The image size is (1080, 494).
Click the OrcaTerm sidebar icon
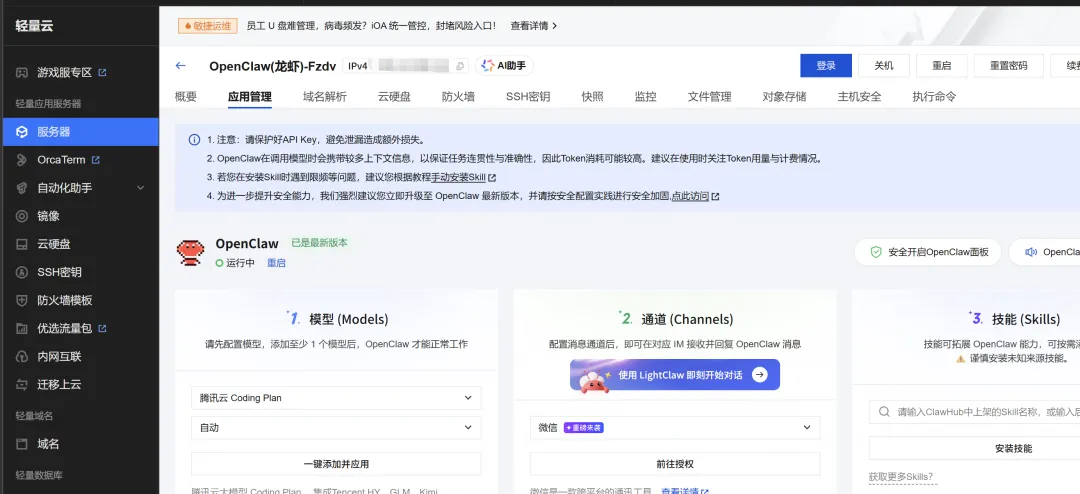22,160
